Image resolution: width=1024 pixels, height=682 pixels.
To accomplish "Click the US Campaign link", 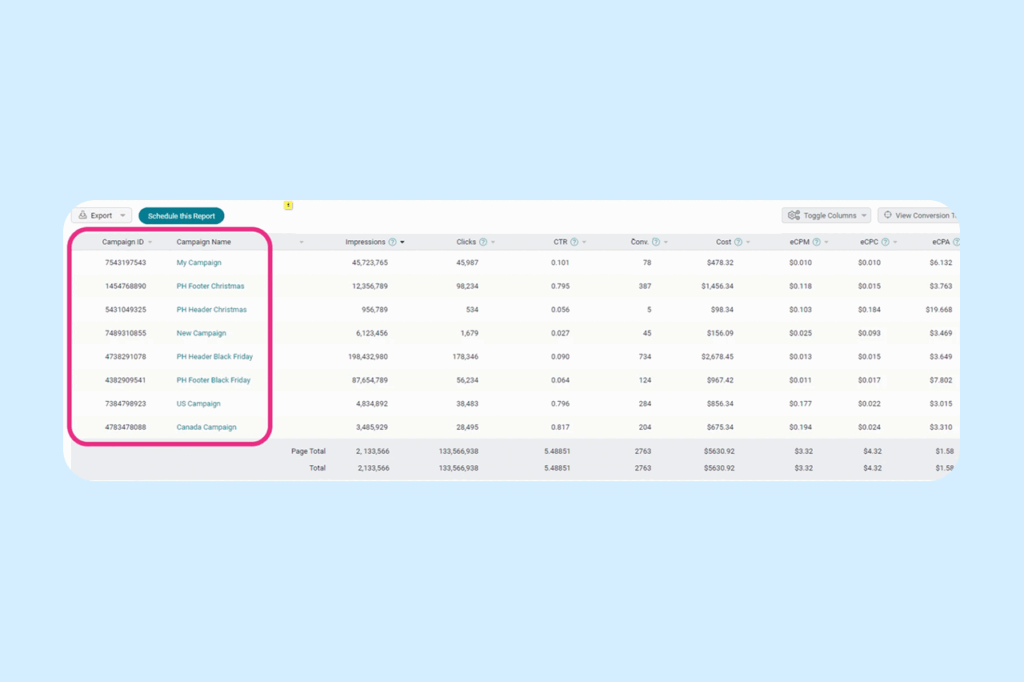I will click(198, 404).
